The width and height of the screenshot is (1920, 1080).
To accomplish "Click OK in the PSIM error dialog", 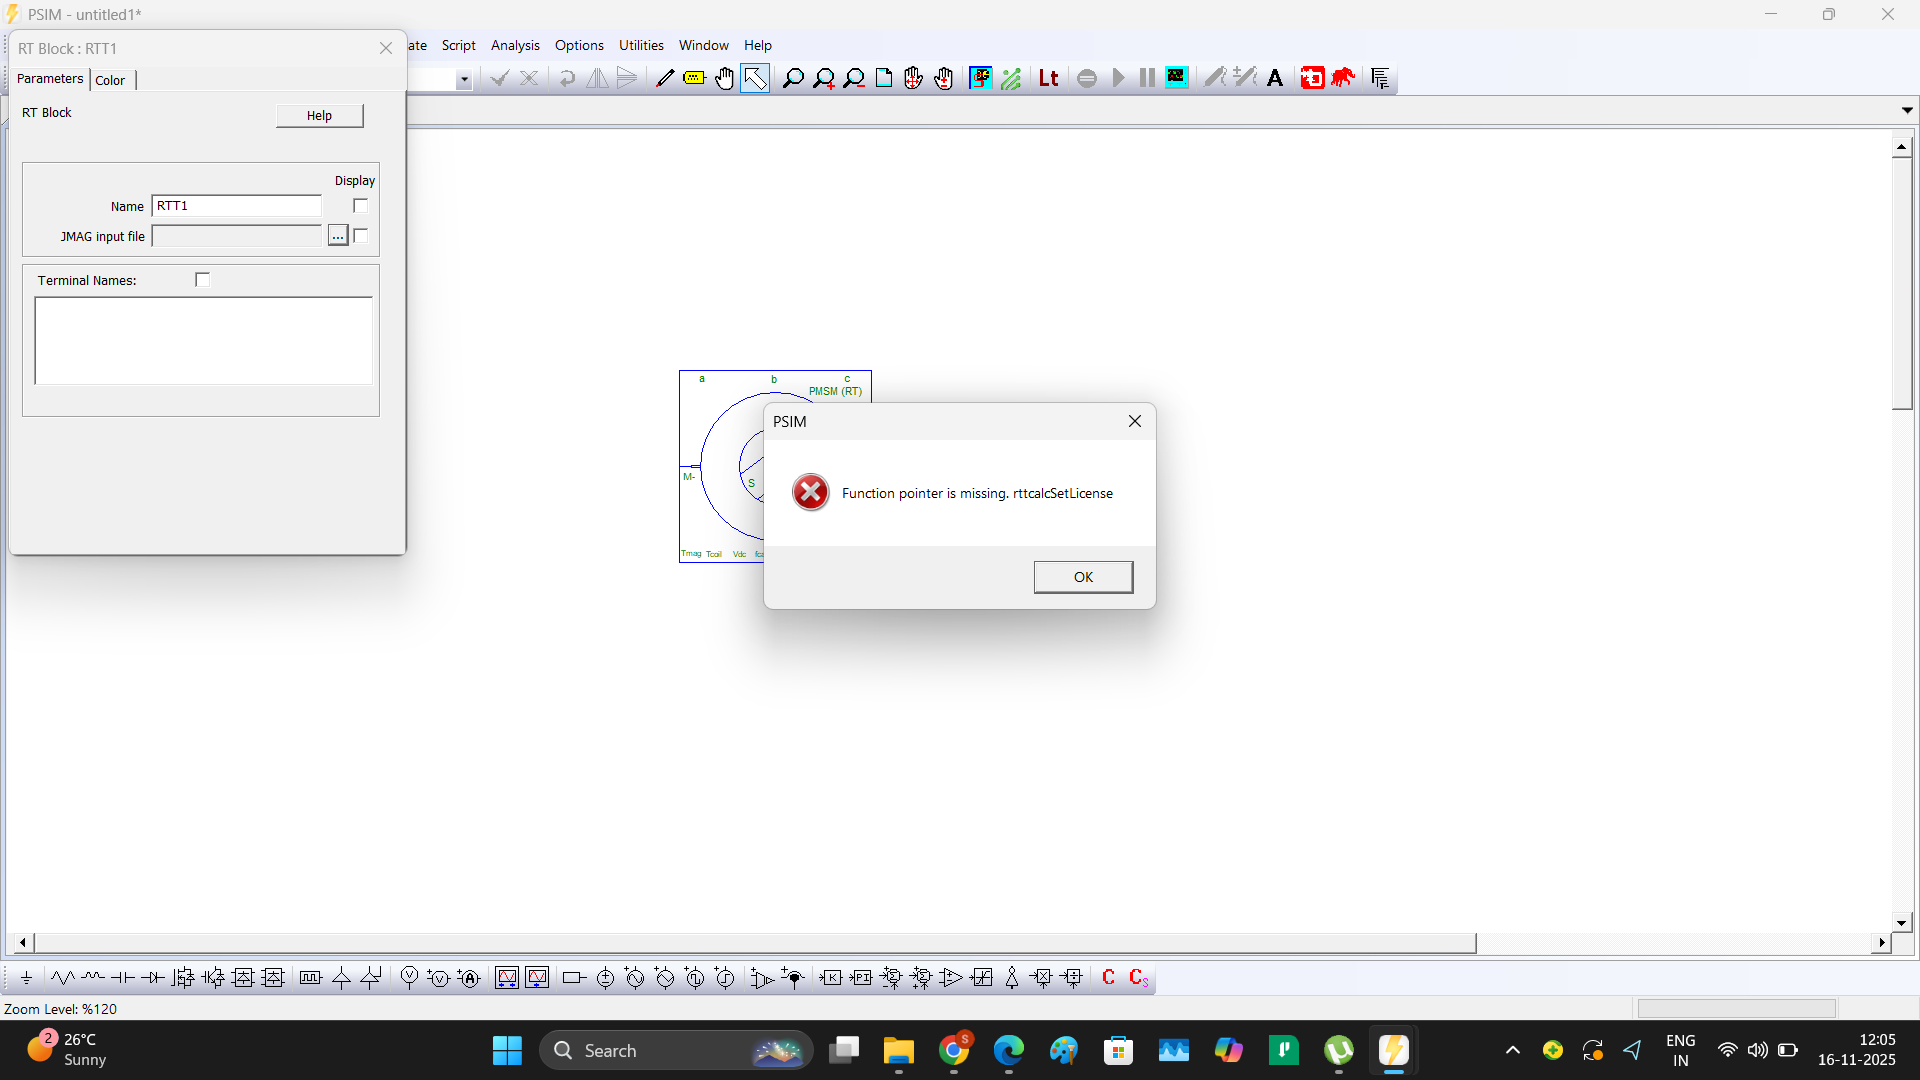I will pos(1083,577).
